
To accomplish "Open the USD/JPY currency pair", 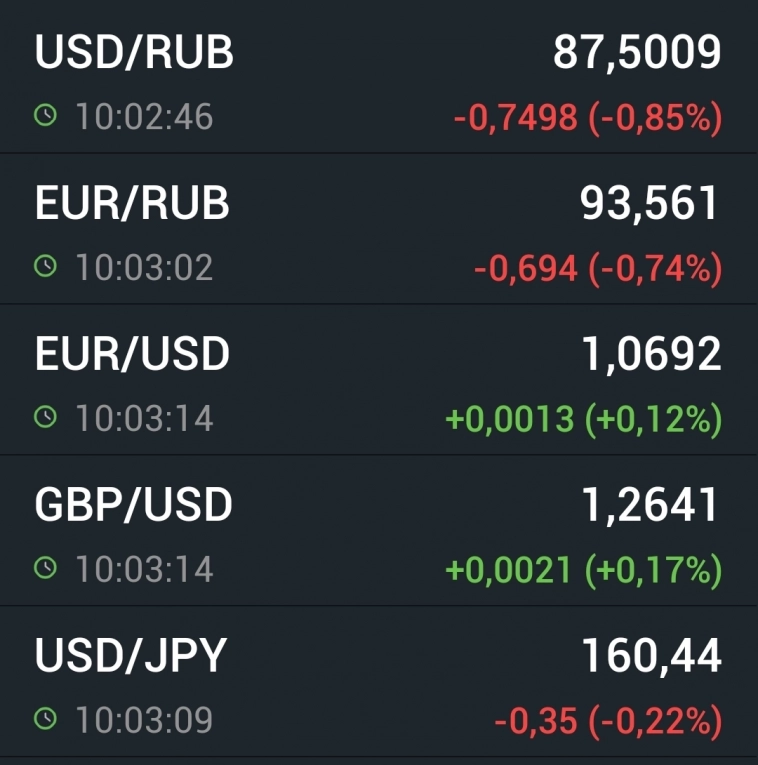I will [131, 656].
